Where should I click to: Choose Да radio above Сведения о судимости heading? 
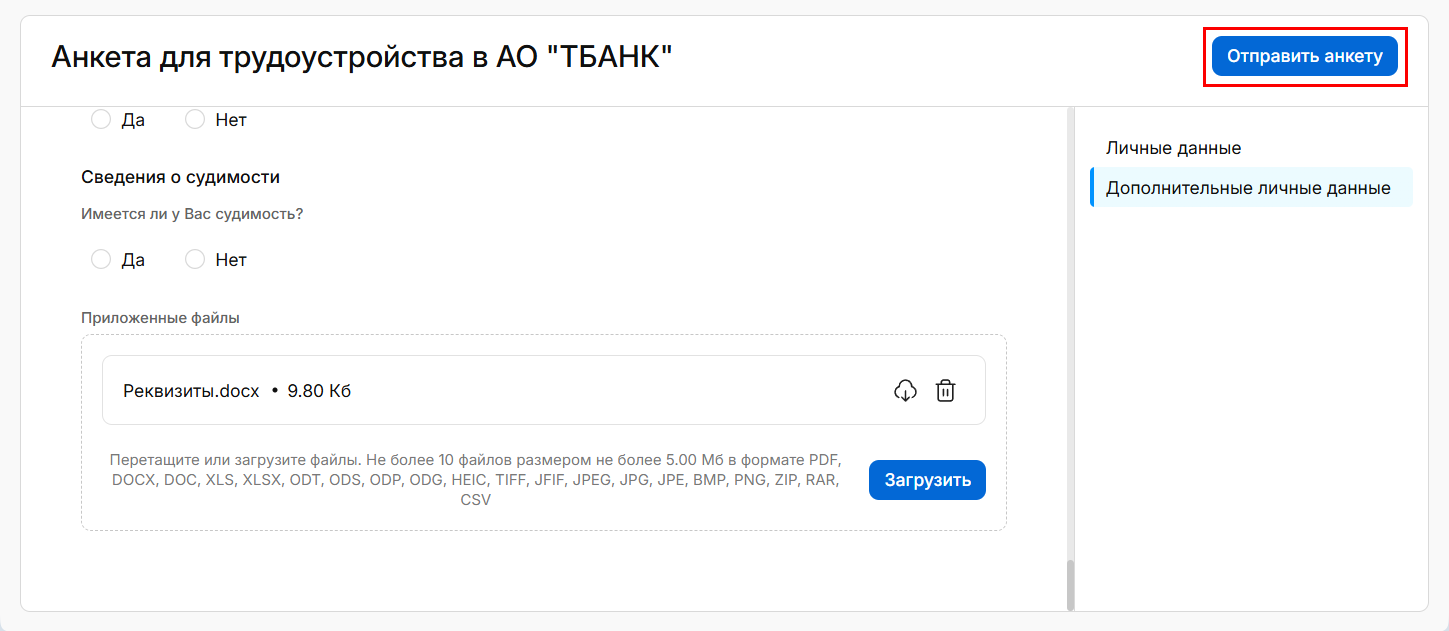coord(101,120)
